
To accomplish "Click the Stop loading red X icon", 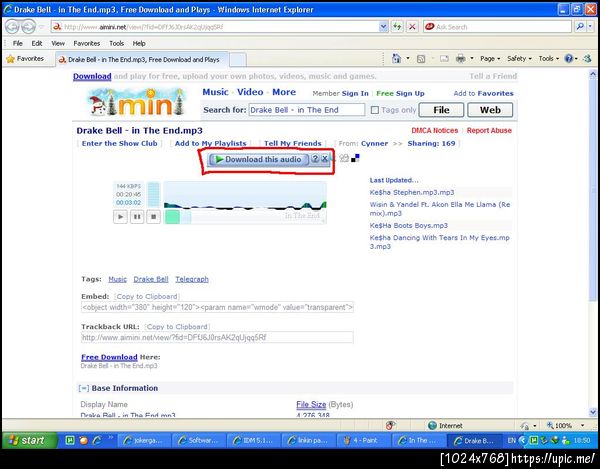I will [412, 27].
